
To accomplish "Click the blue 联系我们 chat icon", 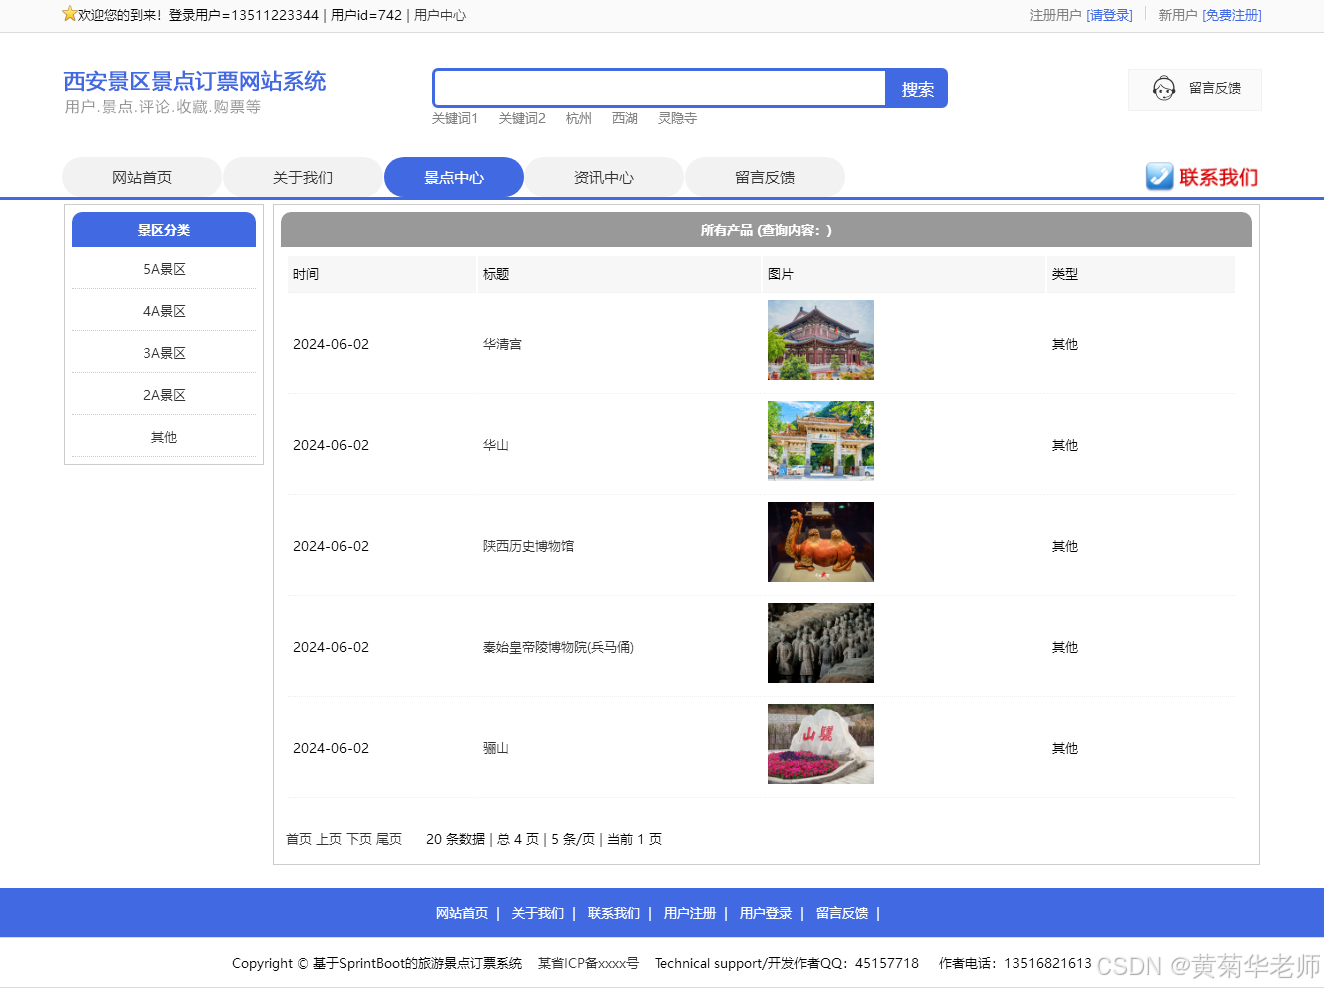I will [1159, 177].
